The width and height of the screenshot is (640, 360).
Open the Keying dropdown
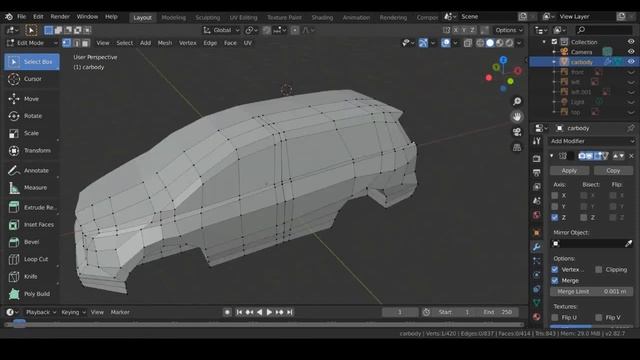[x=73, y=312]
